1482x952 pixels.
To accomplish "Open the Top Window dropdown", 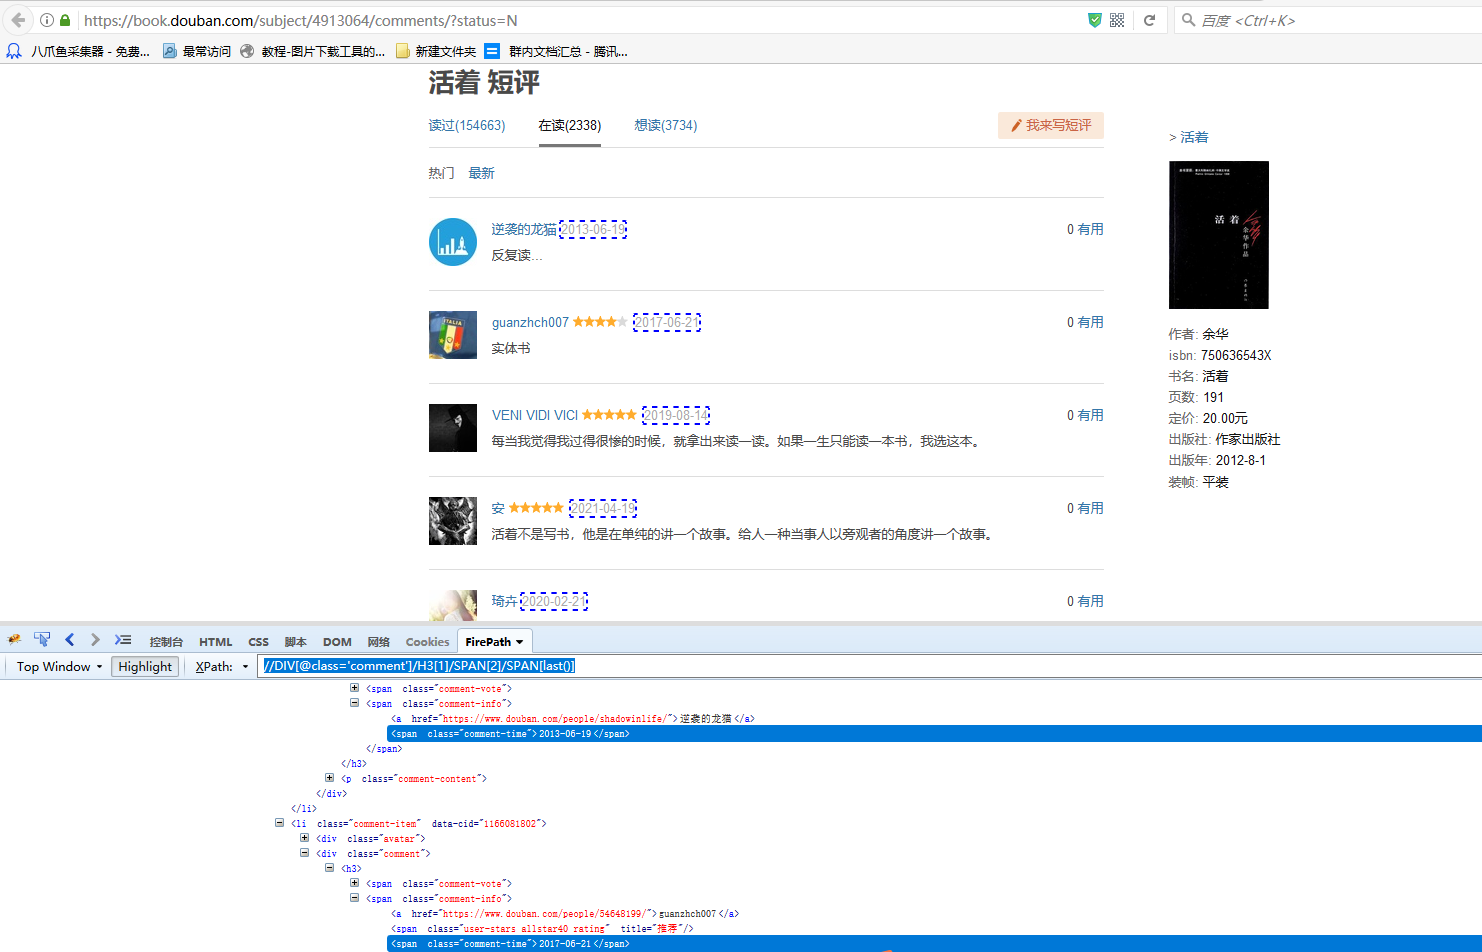I will [x=59, y=667].
